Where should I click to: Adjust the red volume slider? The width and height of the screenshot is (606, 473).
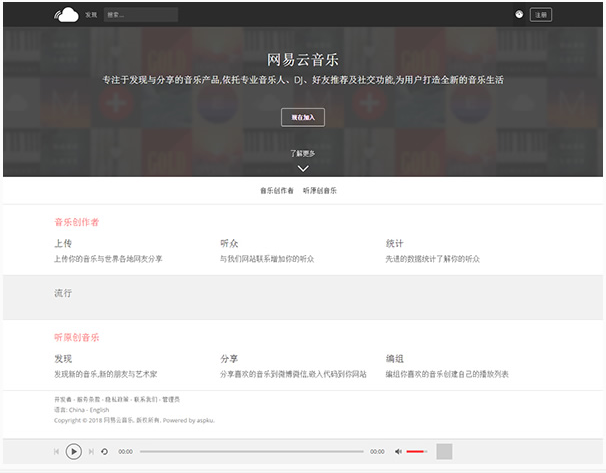[417, 451]
